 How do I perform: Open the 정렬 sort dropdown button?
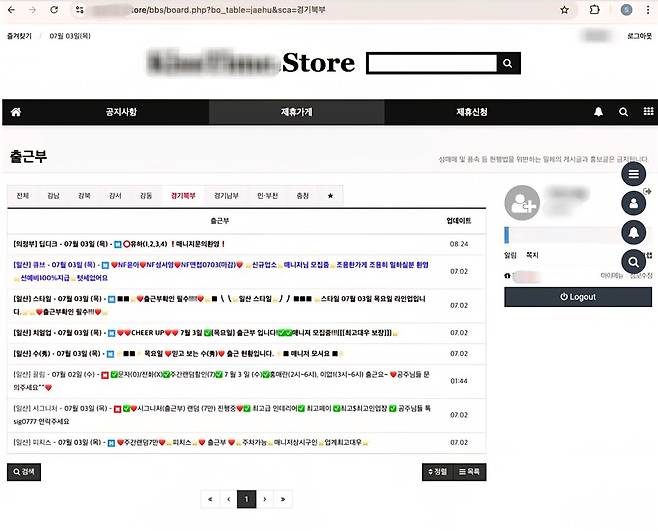pyautogui.click(x=438, y=472)
